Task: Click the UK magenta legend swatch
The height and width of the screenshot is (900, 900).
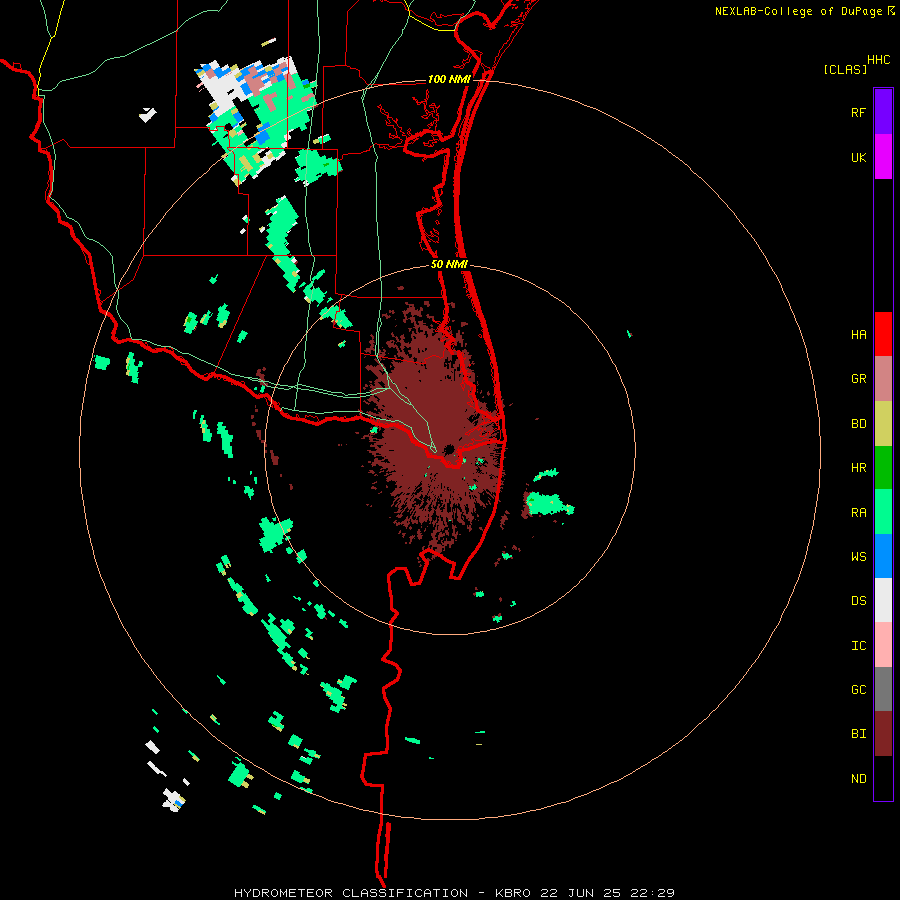Action: [883, 157]
